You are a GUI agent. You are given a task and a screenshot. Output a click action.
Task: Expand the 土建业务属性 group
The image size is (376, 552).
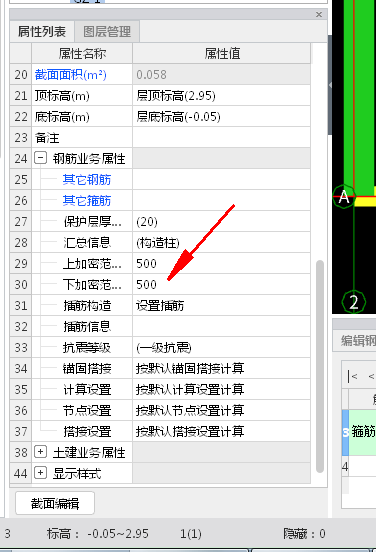click(x=40, y=452)
